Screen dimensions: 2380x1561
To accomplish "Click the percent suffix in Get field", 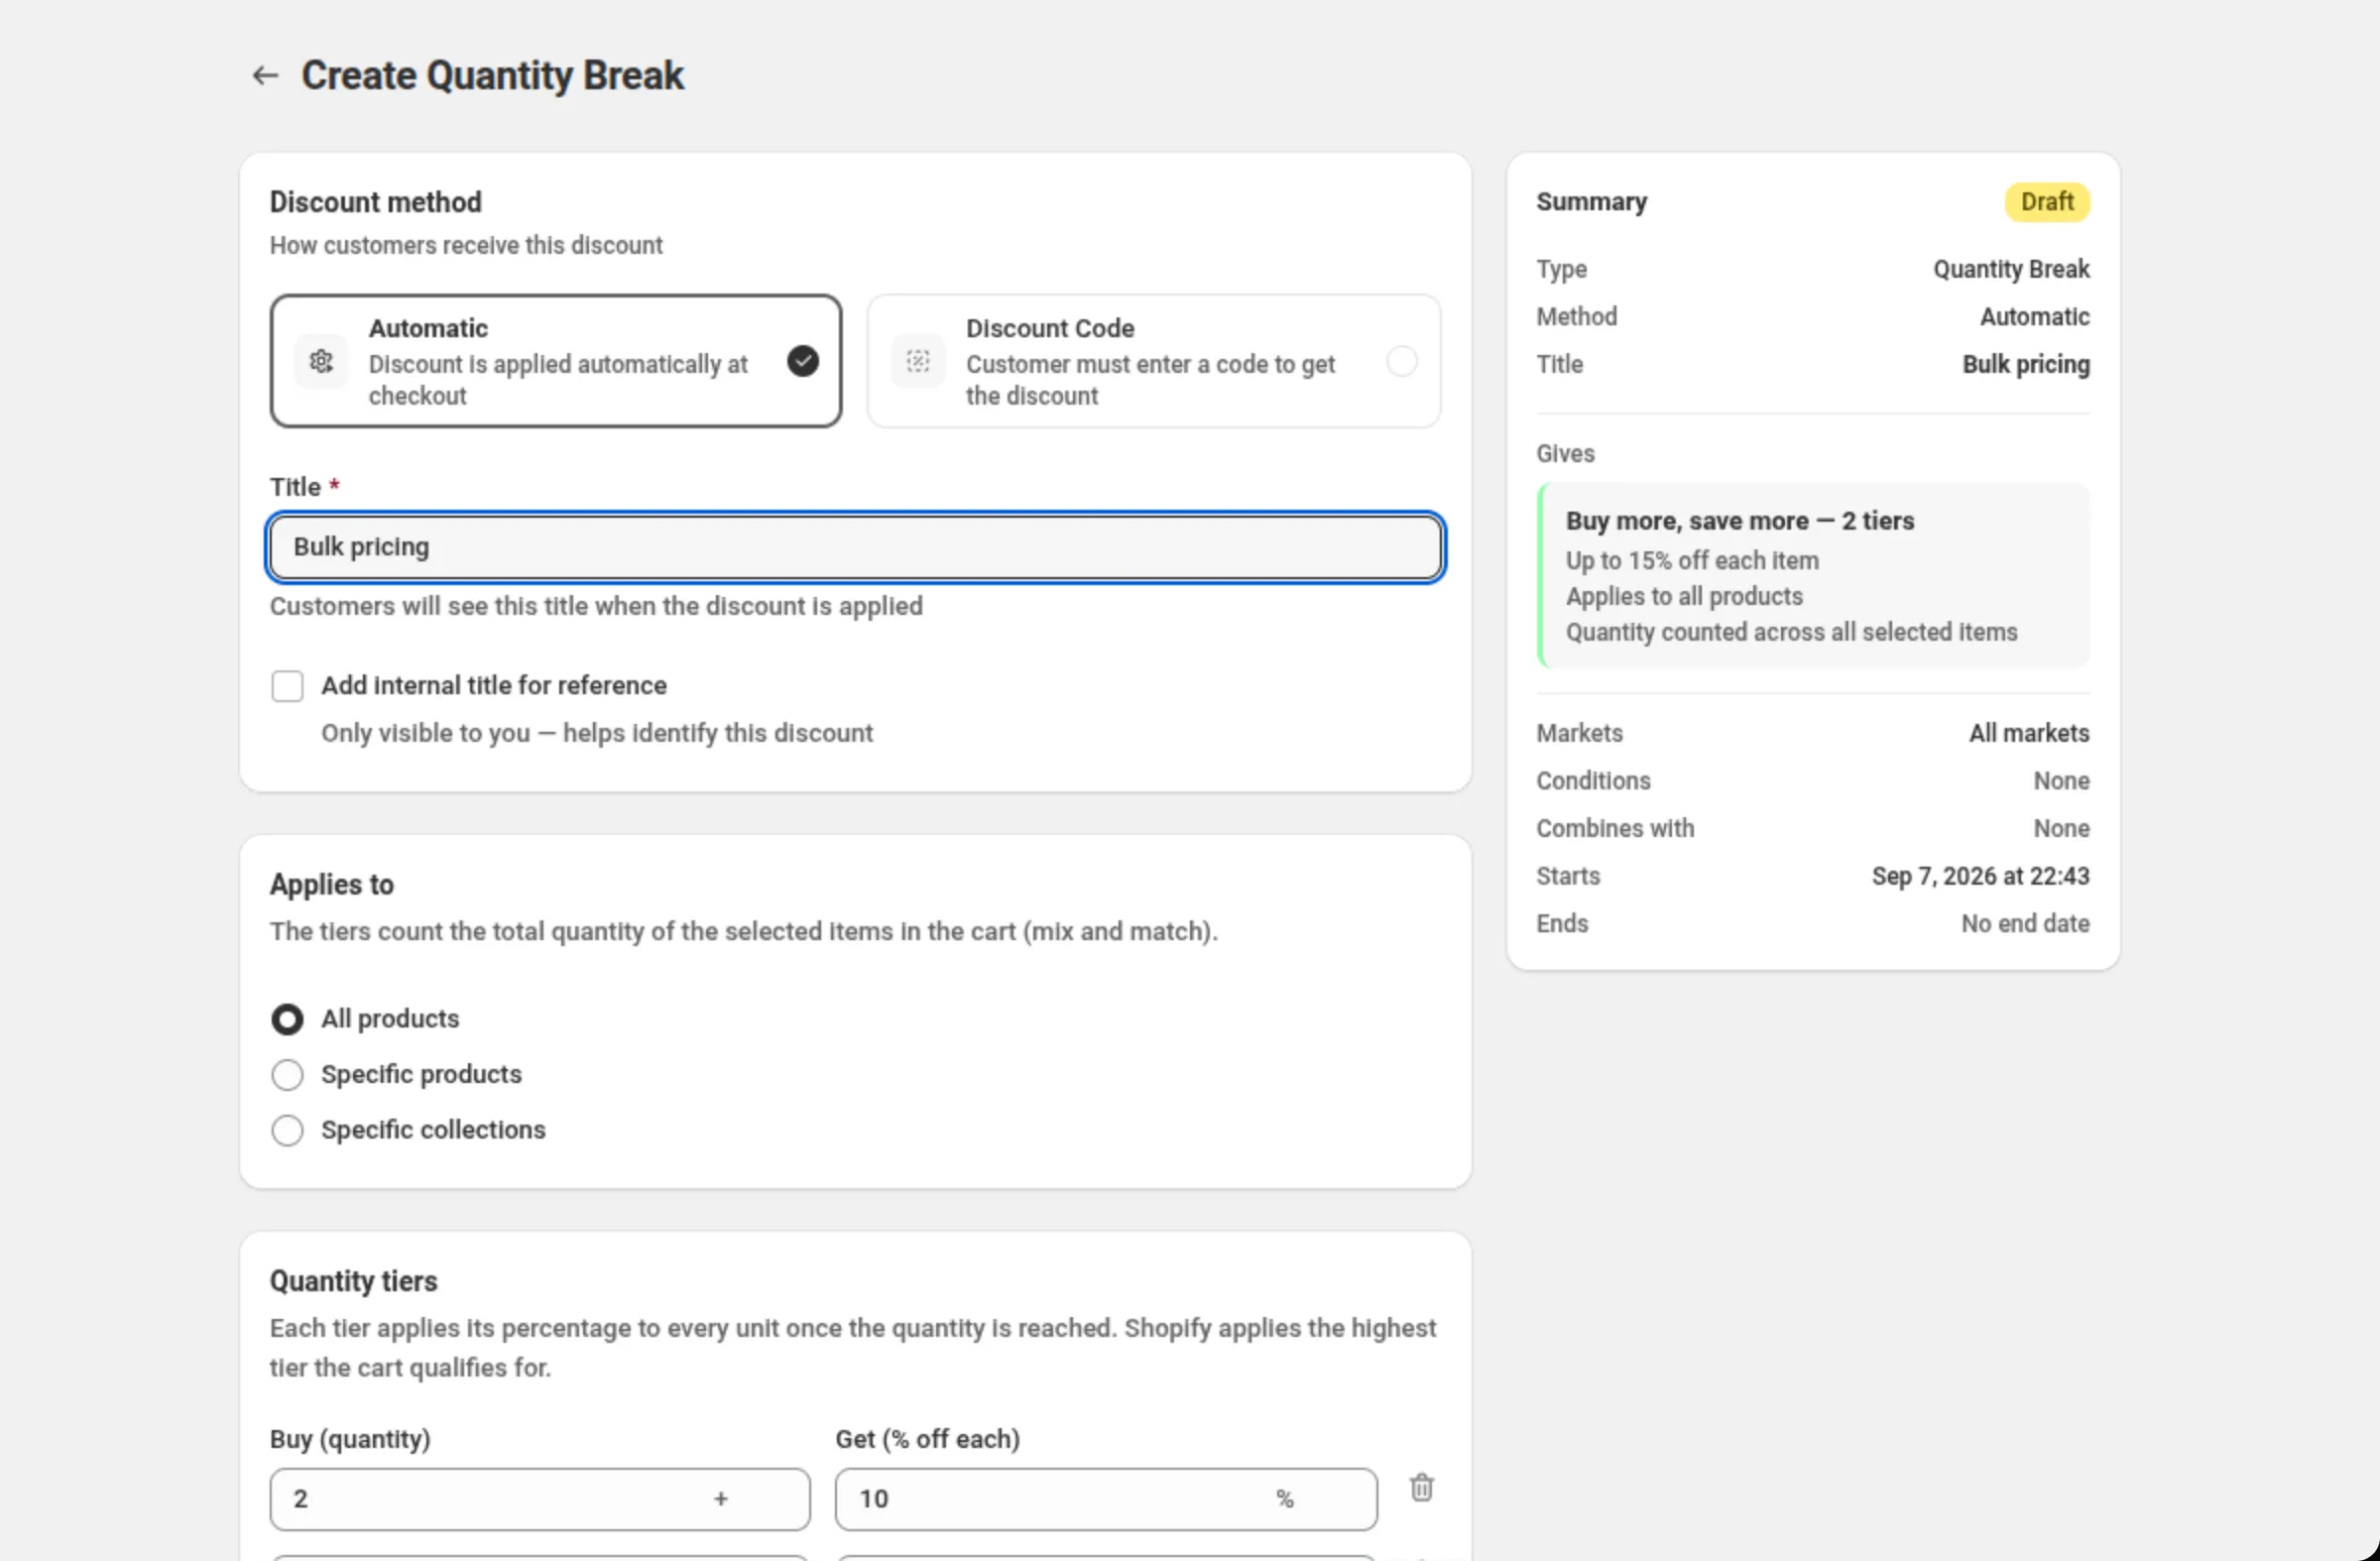I will point(1285,1498).
